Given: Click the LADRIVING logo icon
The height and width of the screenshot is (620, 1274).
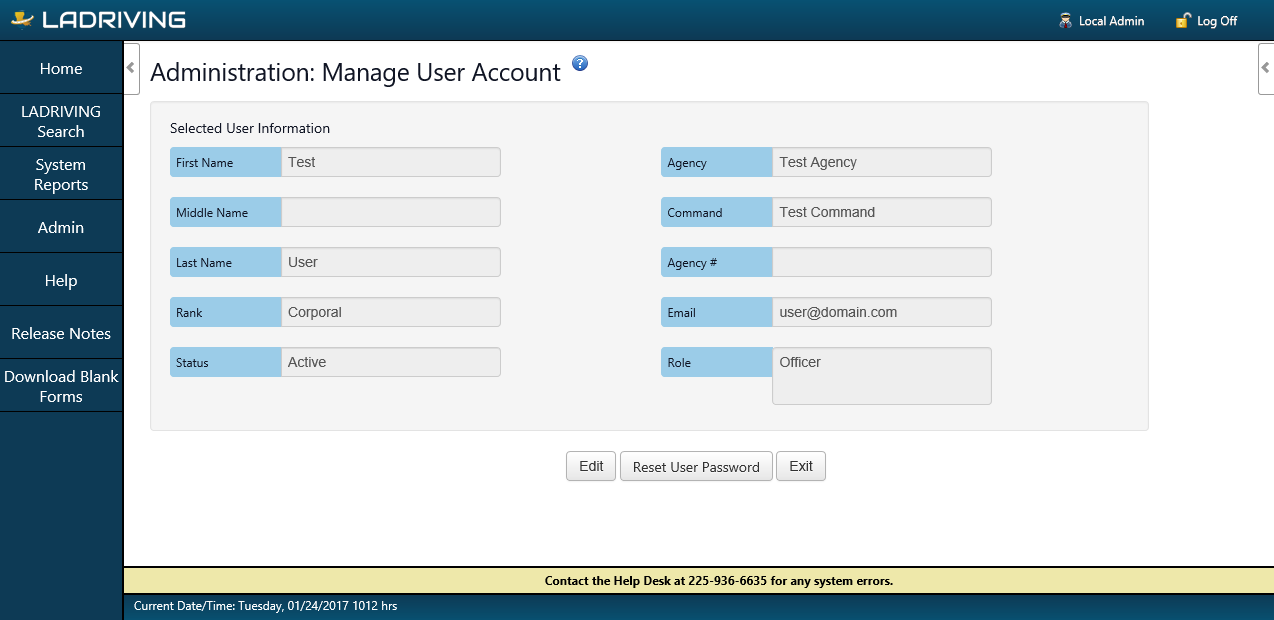Looking at the screenshot, I should [22, 20].
